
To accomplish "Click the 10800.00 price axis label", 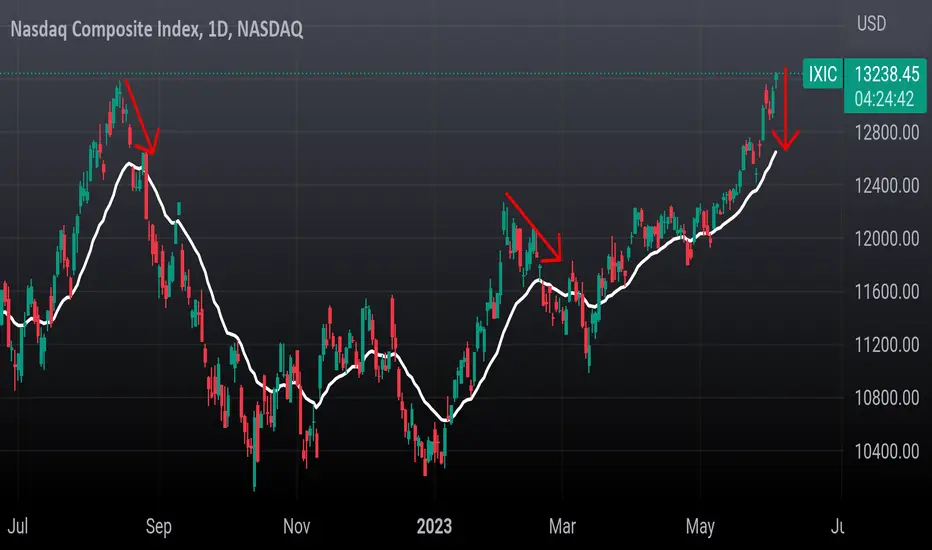I will (887, 398).
